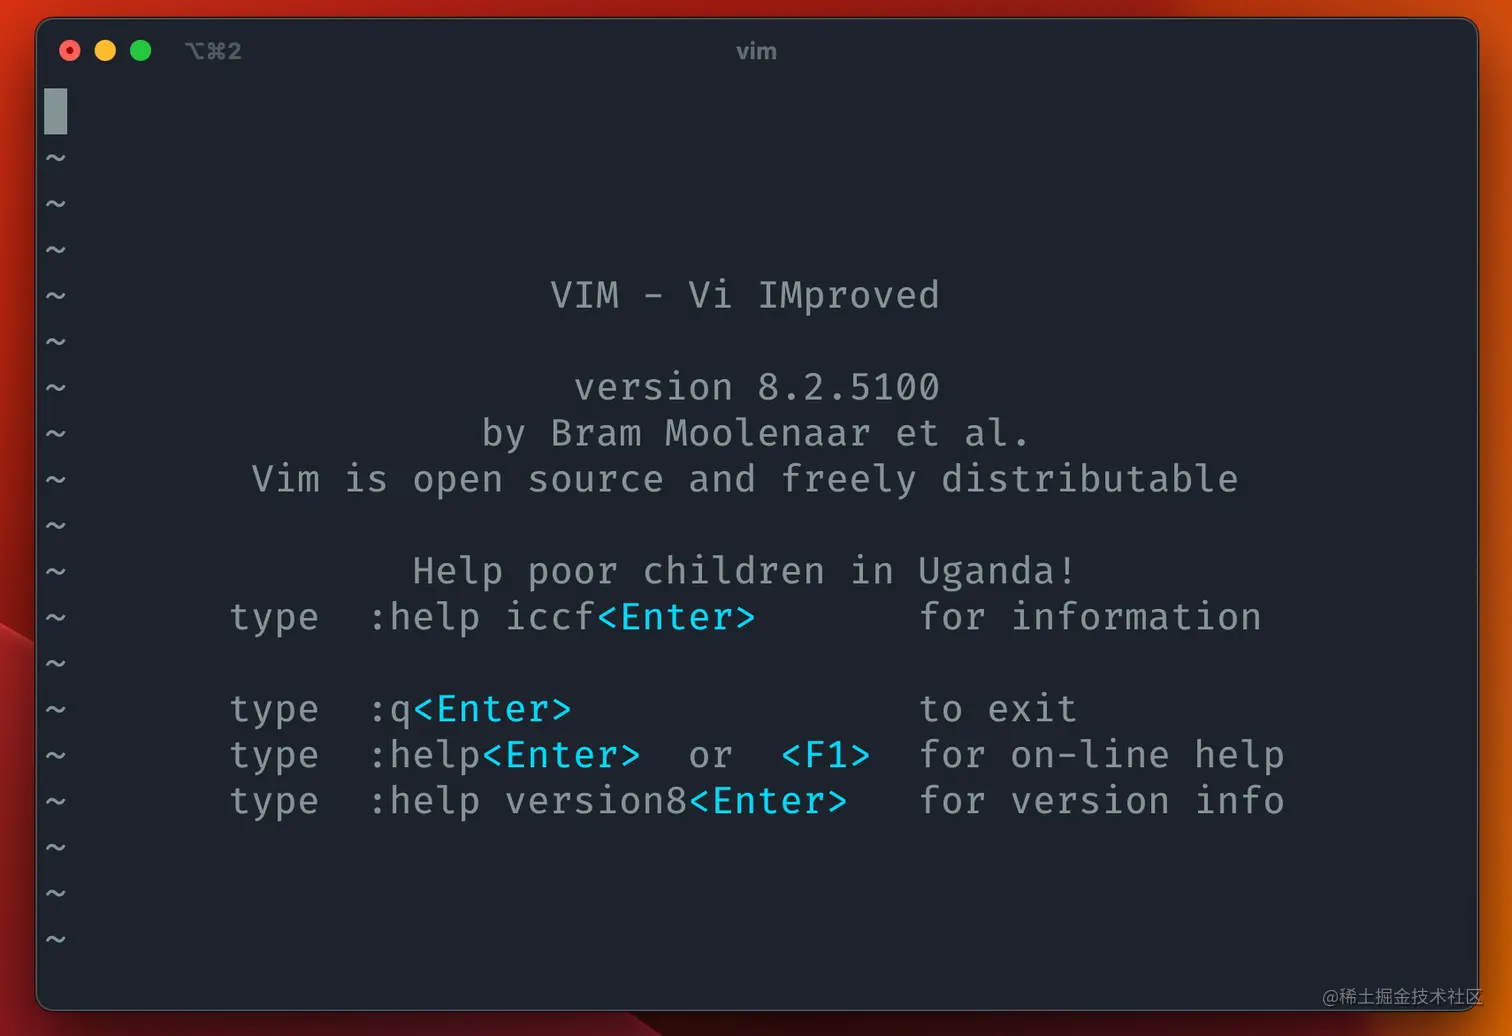1512x1036 pixels.
Task: Click the word 'or' before <F1>
Action: pos(711,756)
